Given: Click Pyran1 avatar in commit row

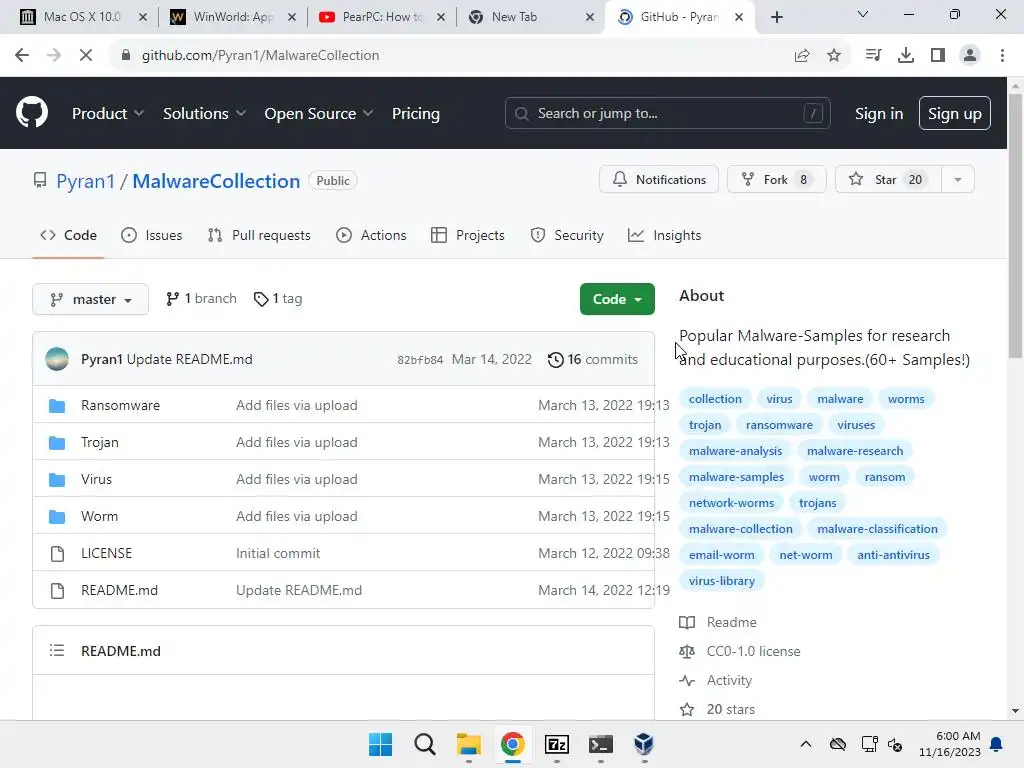Looking at the screenshot, I should click(x=57, y=359).
